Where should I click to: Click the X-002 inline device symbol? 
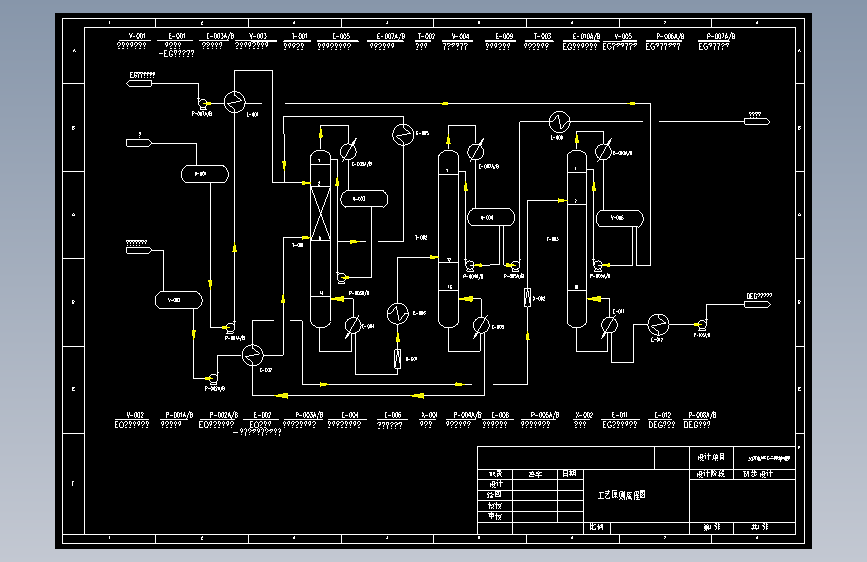point(527,298)
